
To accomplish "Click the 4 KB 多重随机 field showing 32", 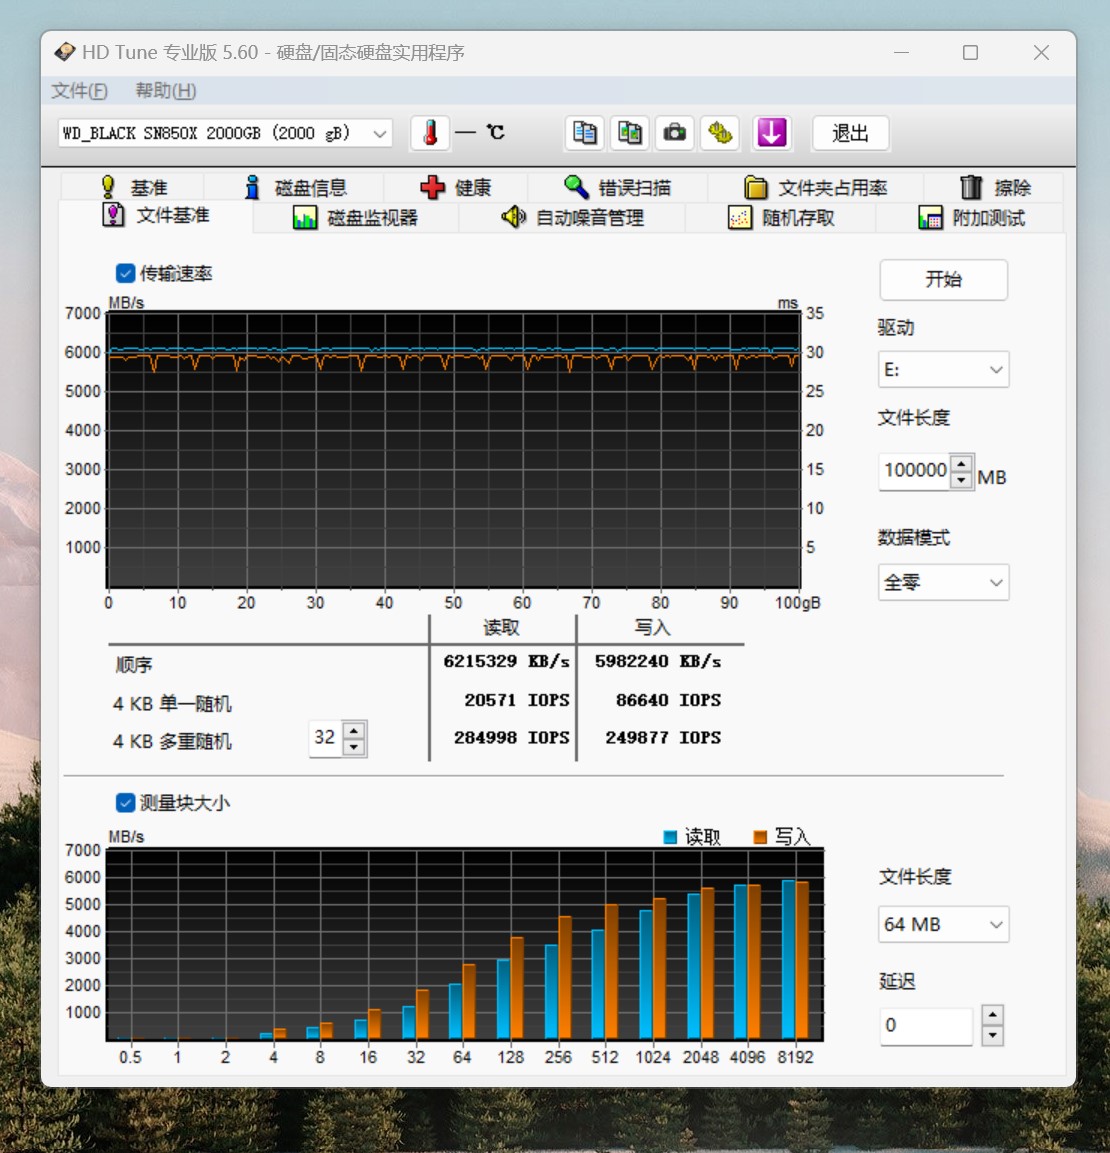I will point(326,738).
